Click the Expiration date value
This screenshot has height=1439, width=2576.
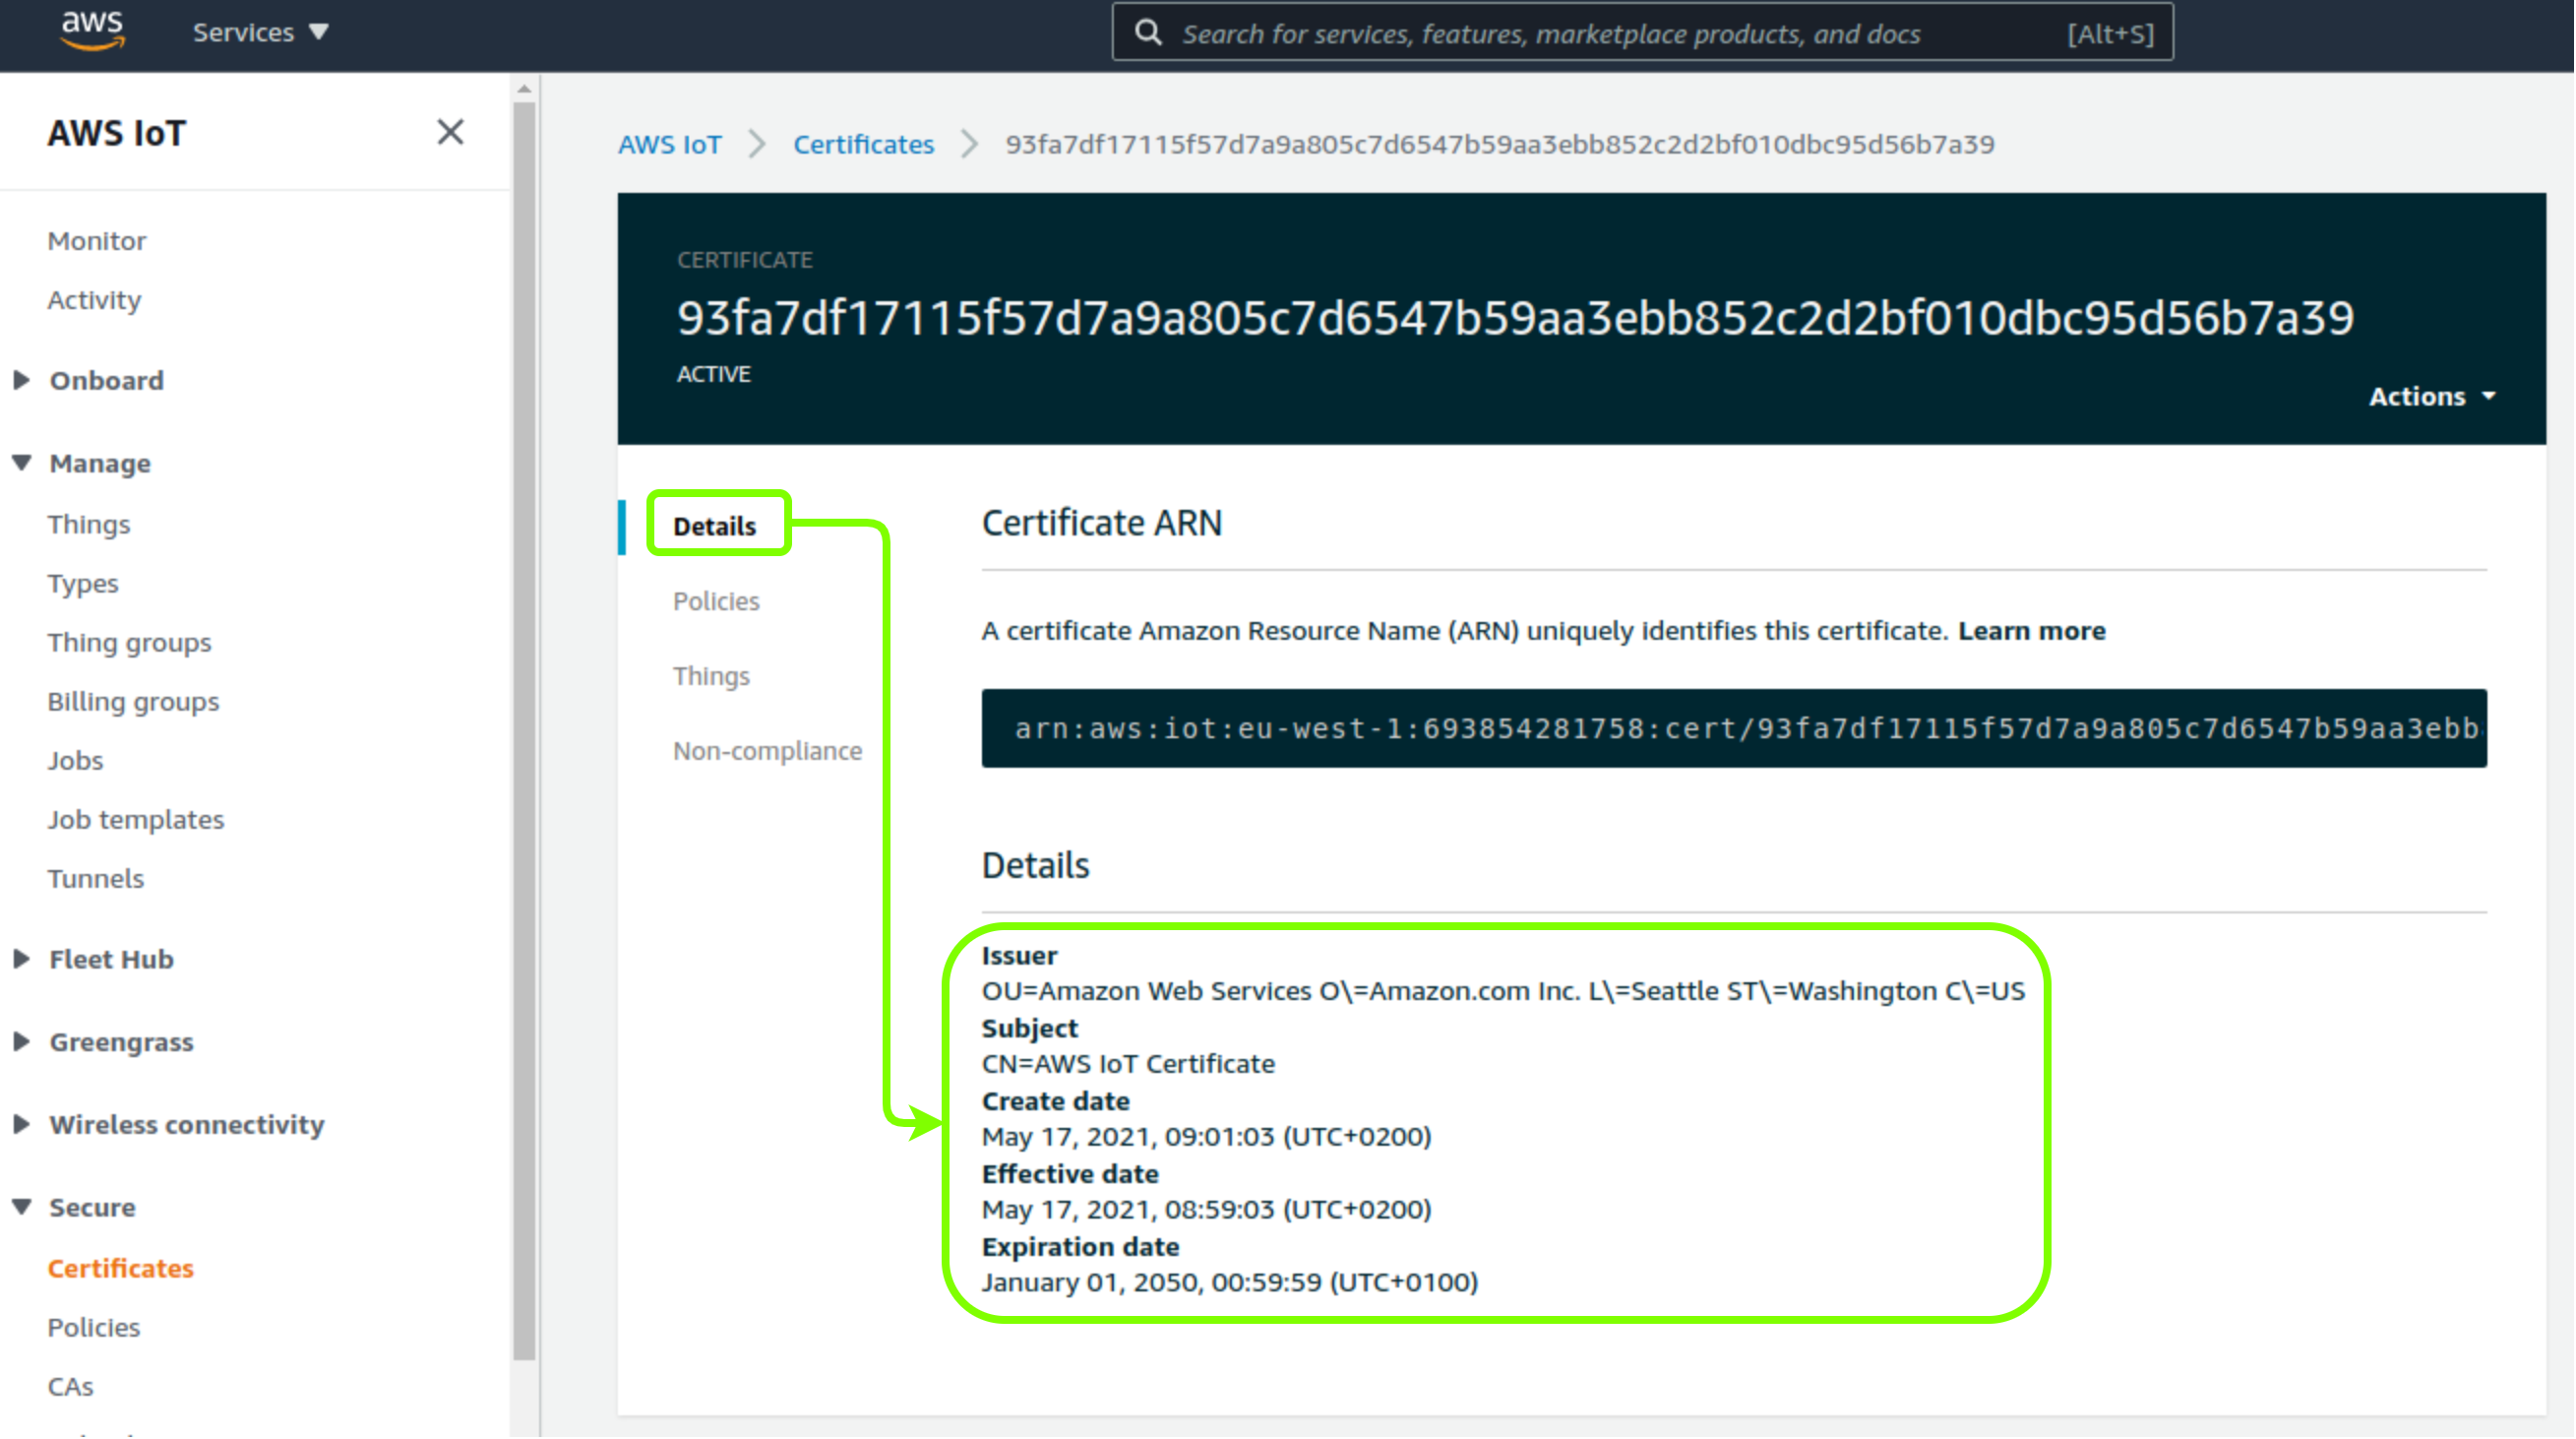point(1230,1285)
